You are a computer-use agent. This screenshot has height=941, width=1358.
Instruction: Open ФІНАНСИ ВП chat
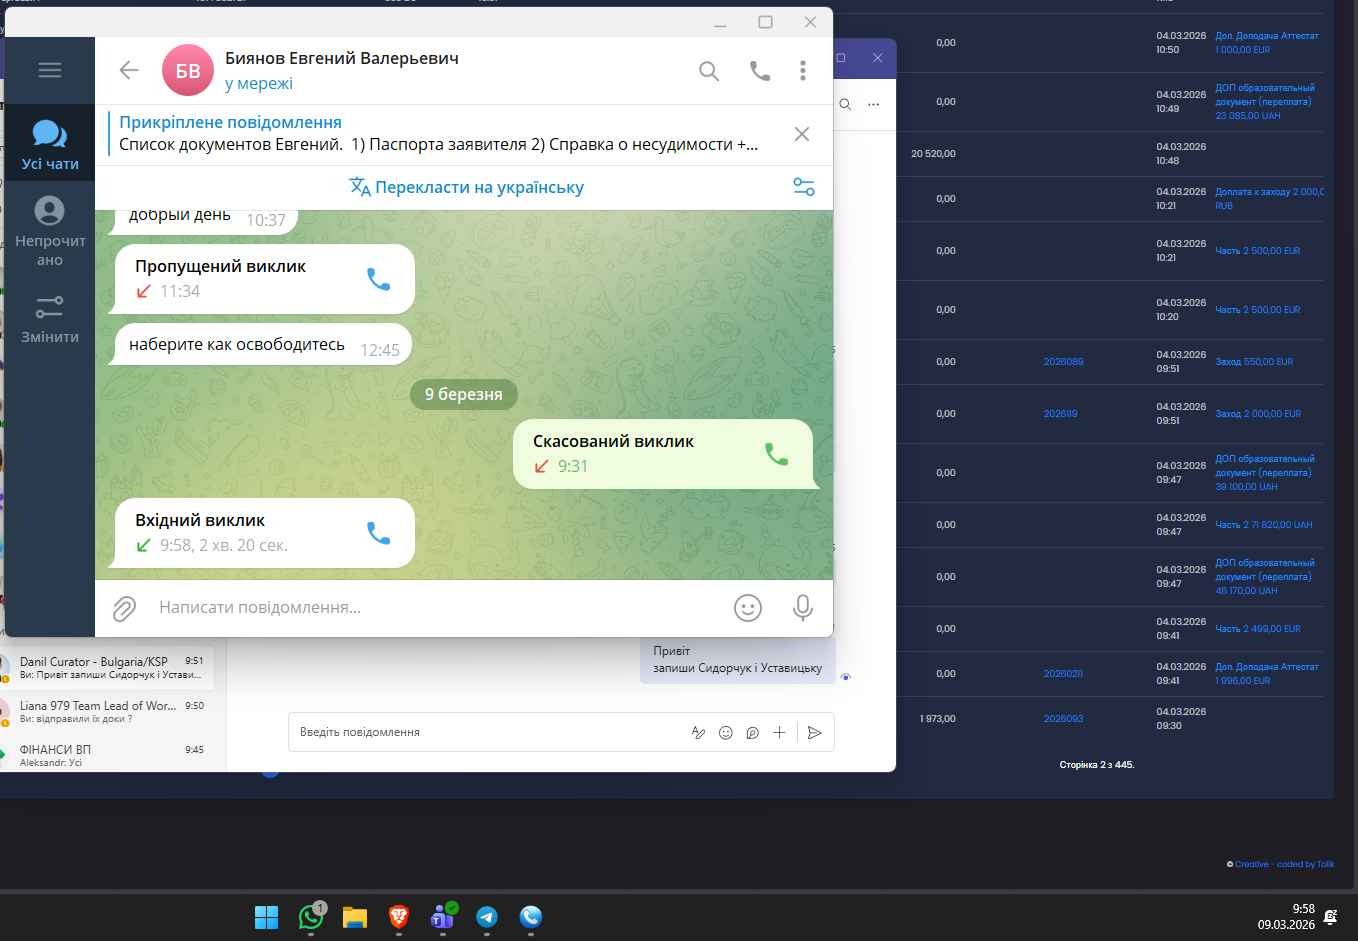point(108,755)
